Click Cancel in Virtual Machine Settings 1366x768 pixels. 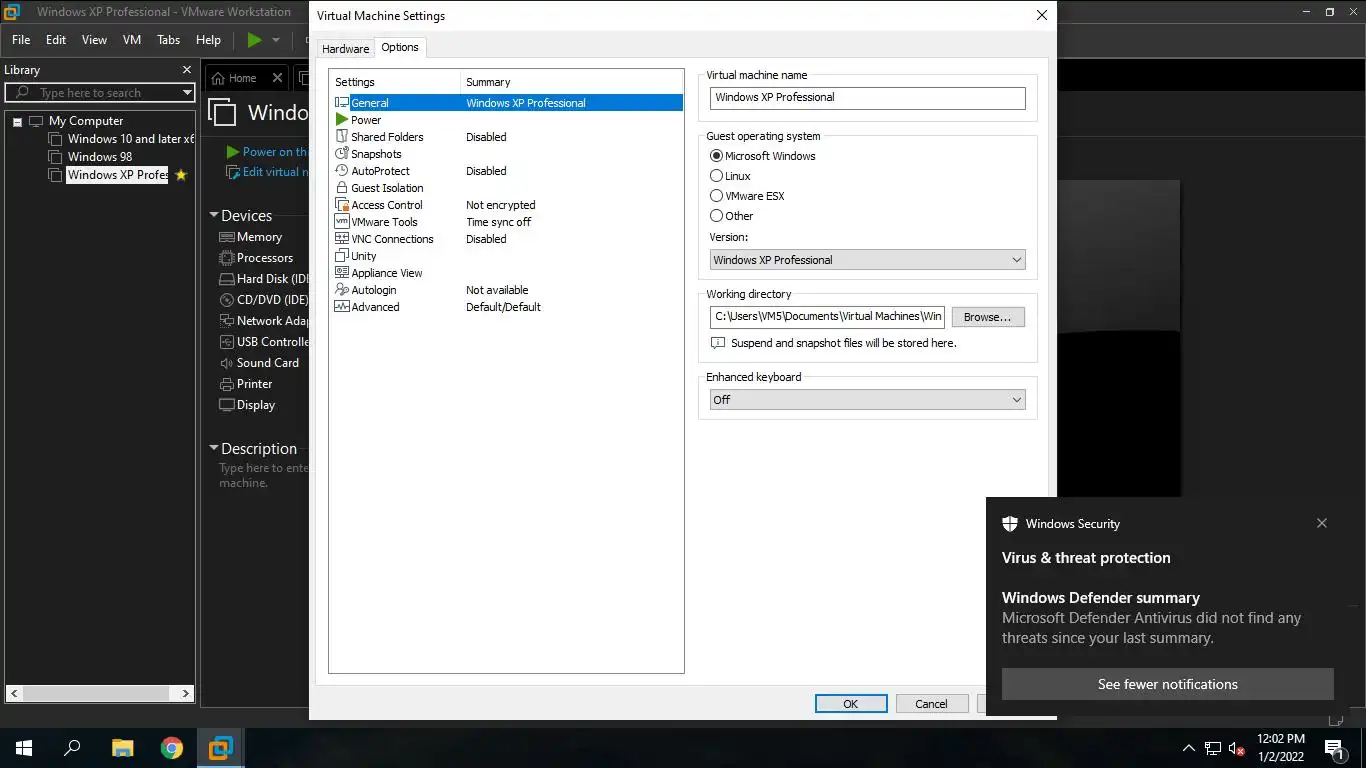click(x=932, y=704)
